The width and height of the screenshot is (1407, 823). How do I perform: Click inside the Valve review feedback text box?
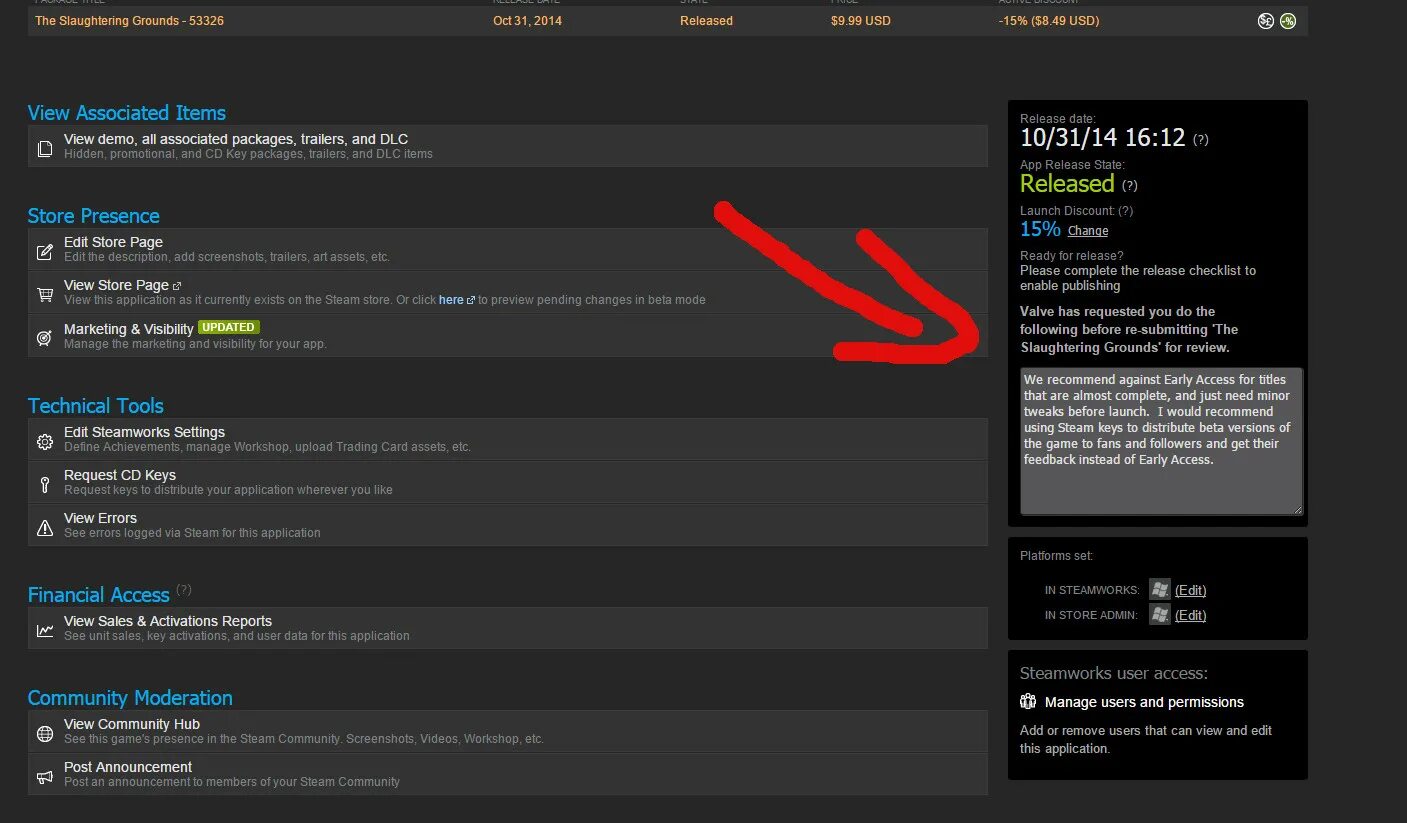click(x=1161, y=441)
